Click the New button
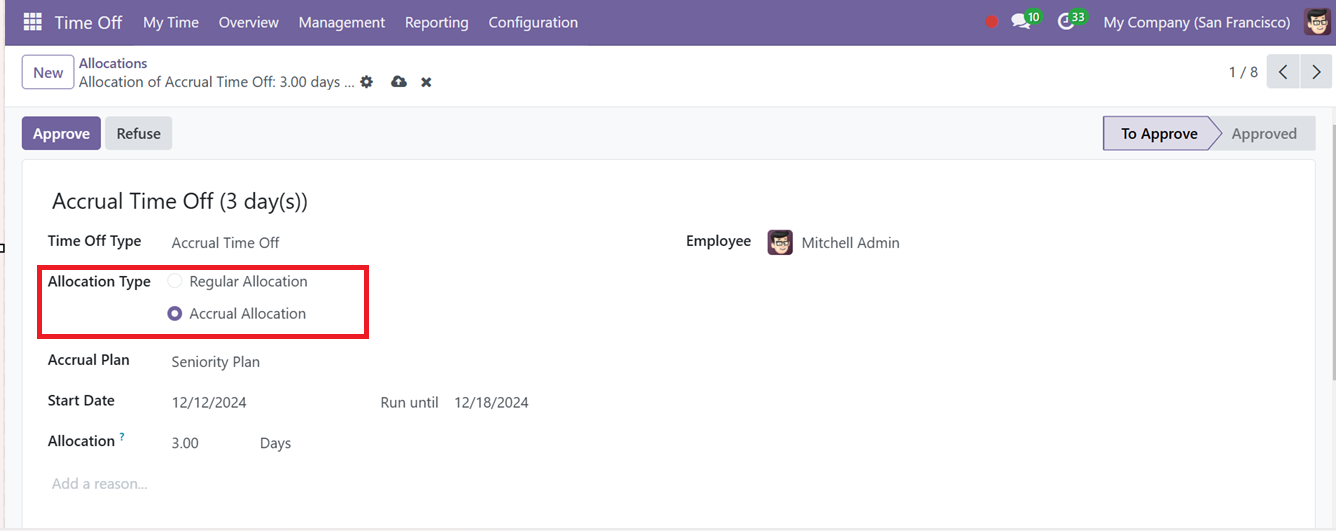The image size is (1336, 531). tap(48, 72)
